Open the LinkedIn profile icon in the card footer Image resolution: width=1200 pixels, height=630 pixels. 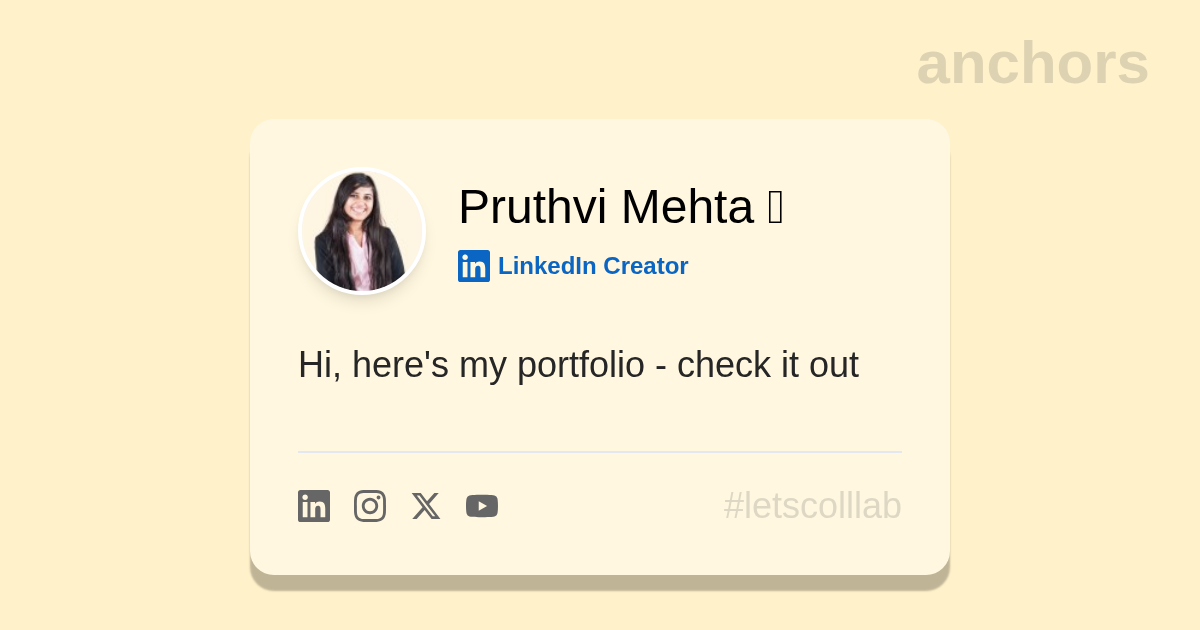point(314,506)
